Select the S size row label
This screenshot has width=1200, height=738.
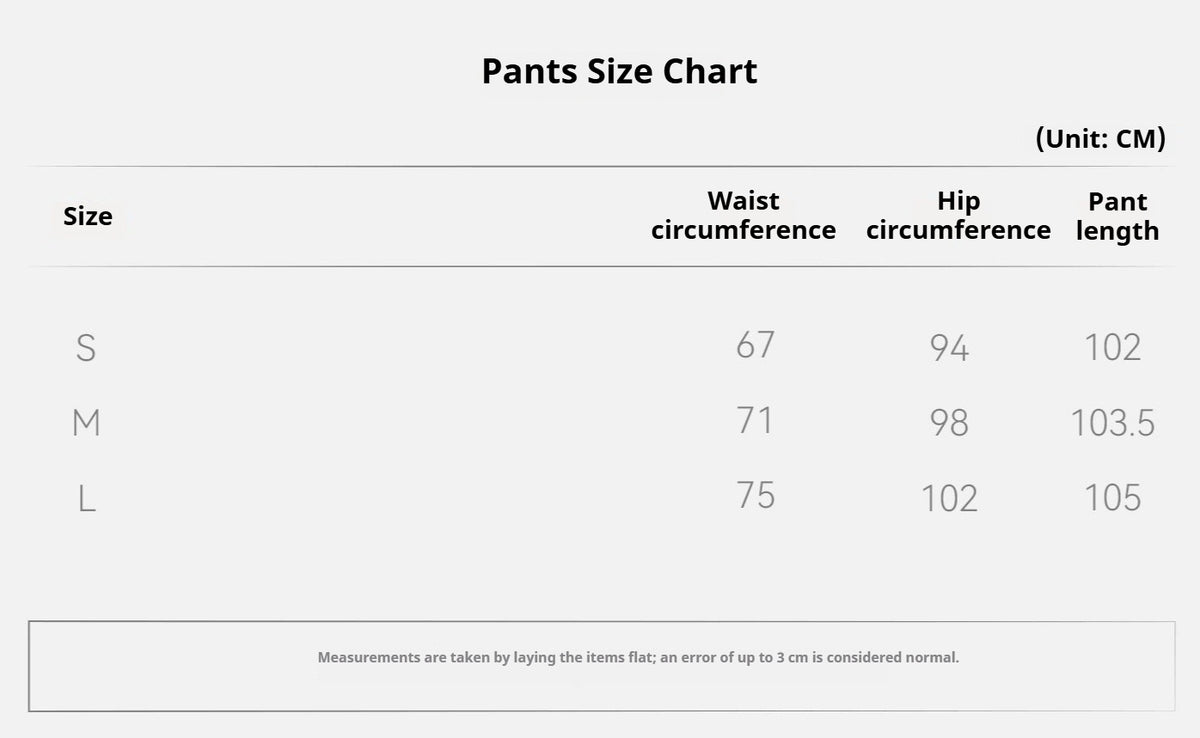86,348
